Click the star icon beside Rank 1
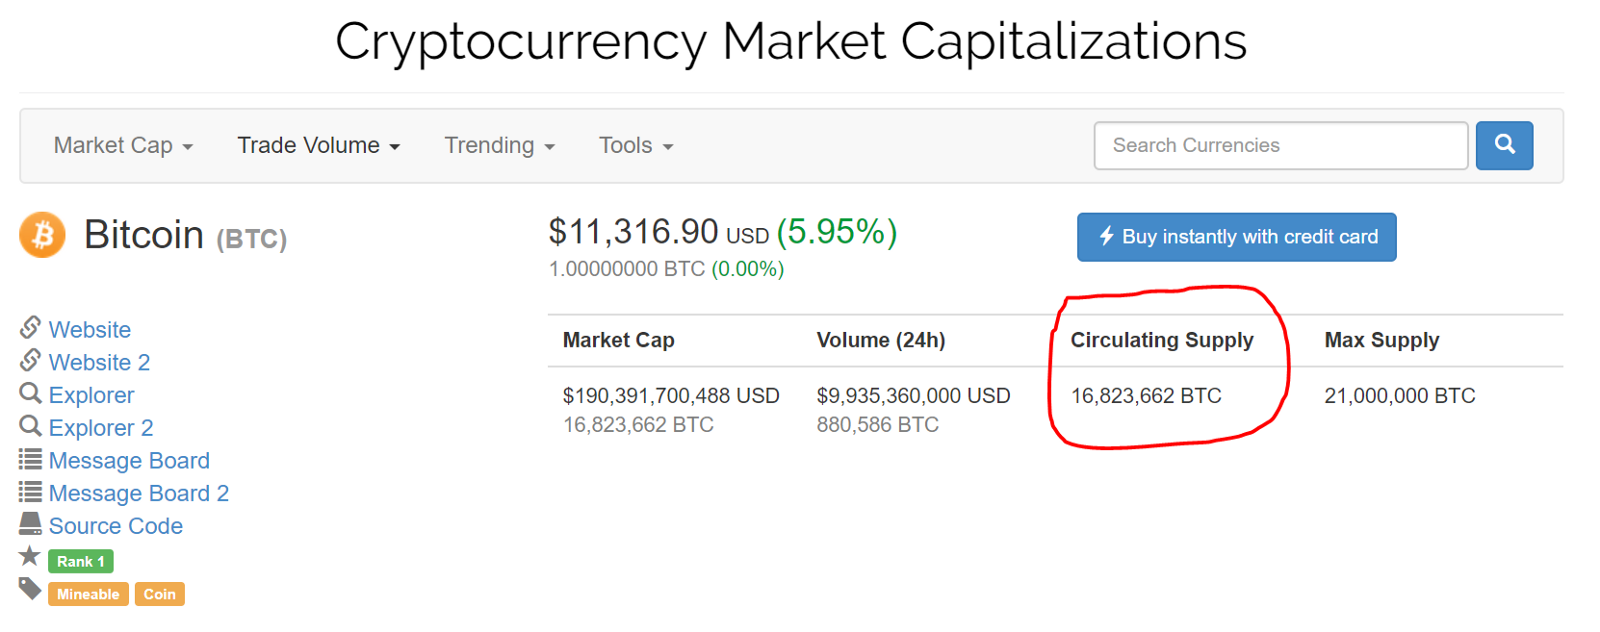This screenshot has height=632, width=1600. coord(30,557)
